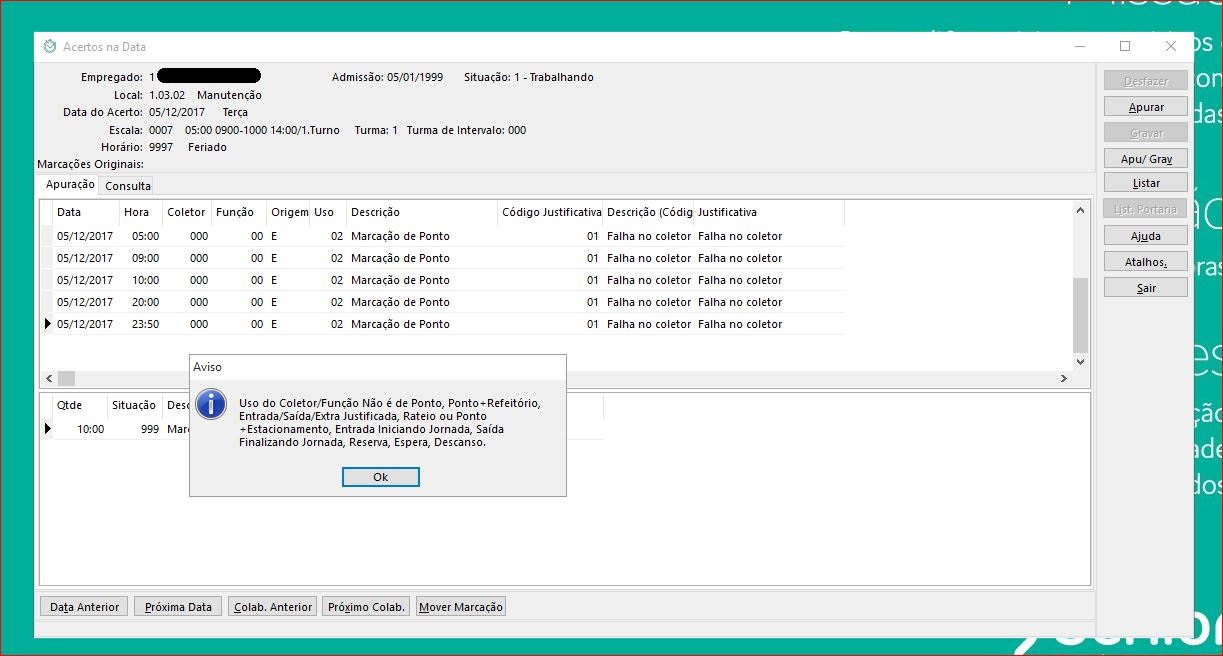This screenshot has width=1223, height=656.
Task: Click the Apurar button
Action: click(1146, 107)
